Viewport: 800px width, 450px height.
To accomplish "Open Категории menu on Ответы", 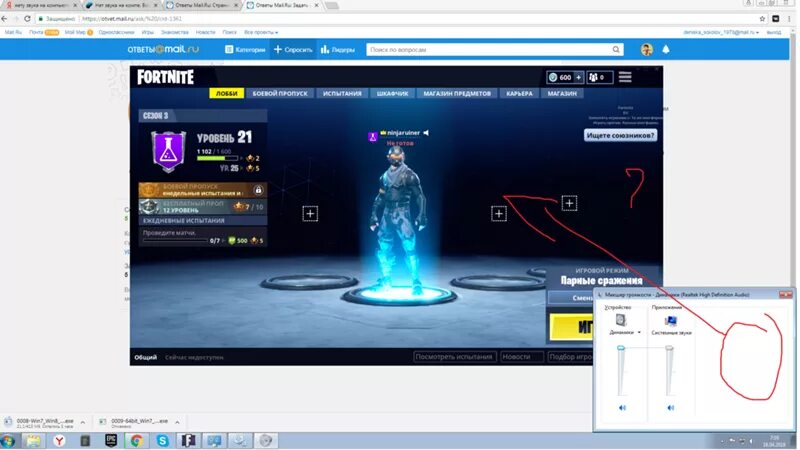I will 245,49.
